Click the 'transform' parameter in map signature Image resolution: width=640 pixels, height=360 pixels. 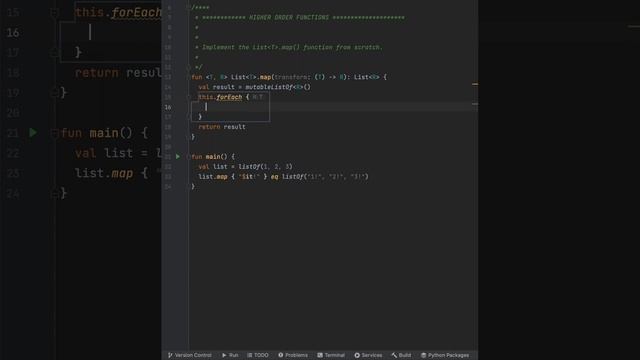tap(290, 77)
